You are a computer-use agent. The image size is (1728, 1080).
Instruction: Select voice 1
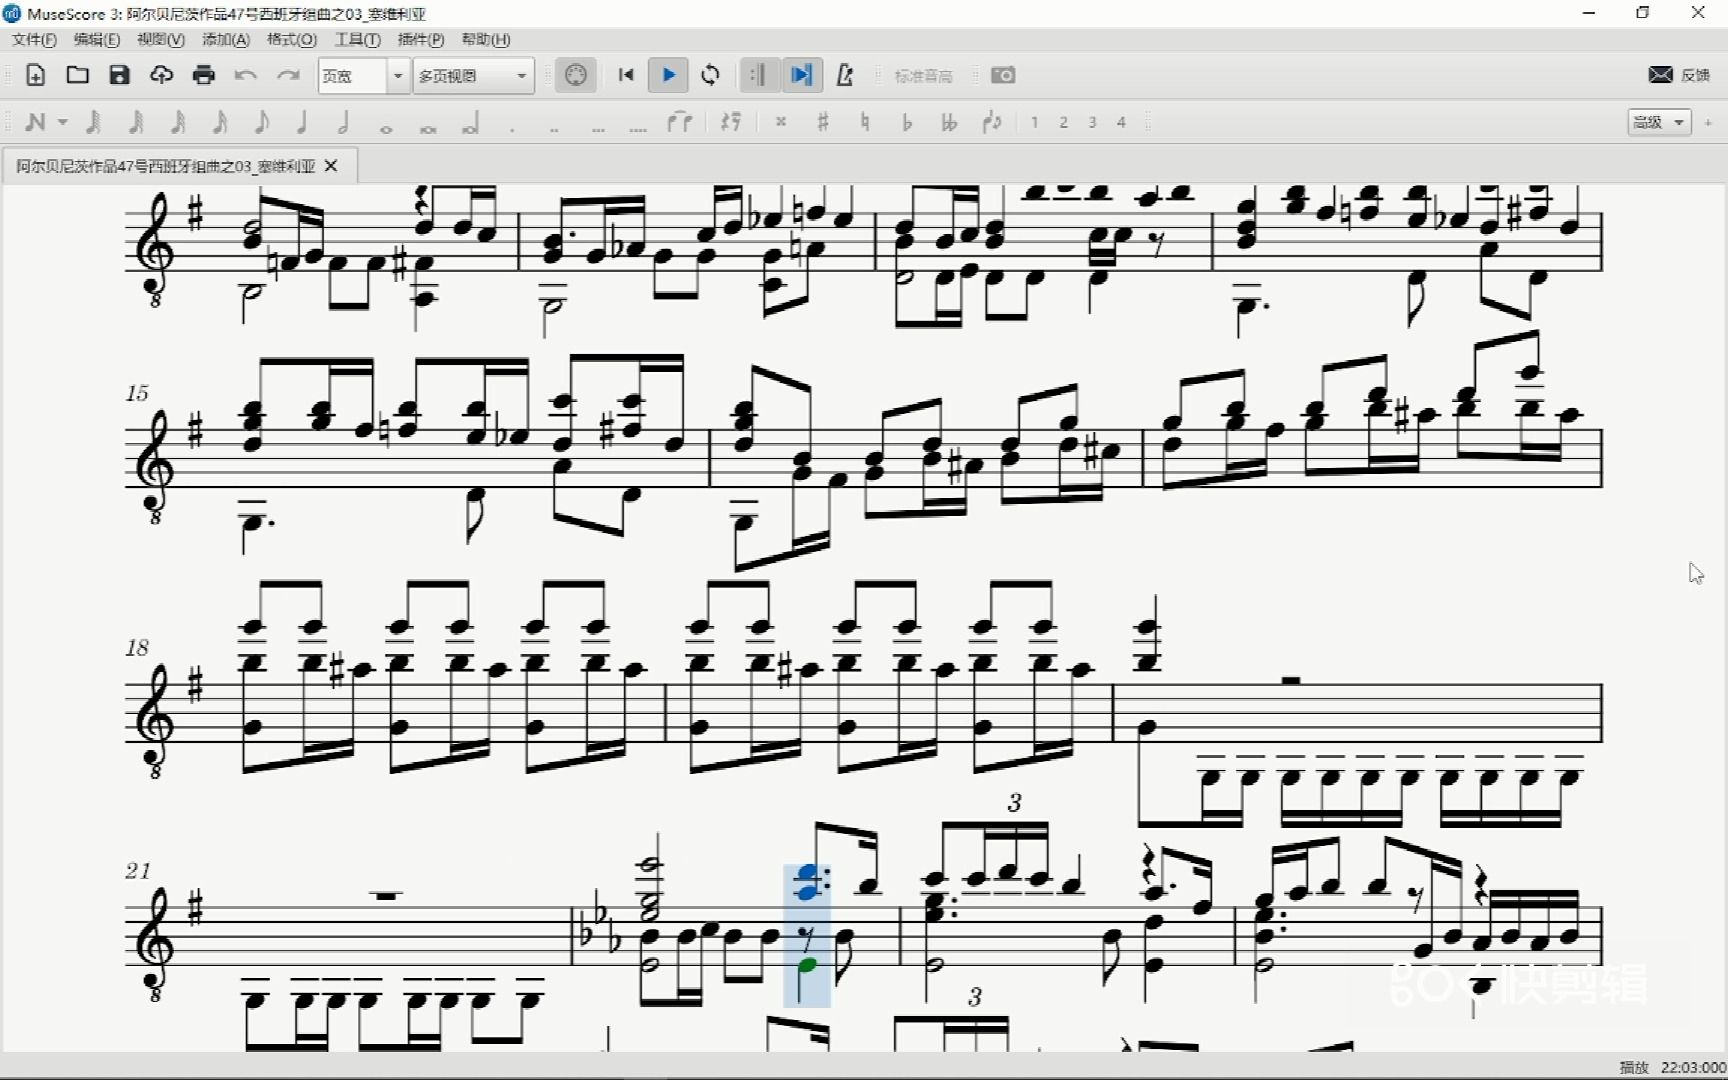[x=1034, y=122]
